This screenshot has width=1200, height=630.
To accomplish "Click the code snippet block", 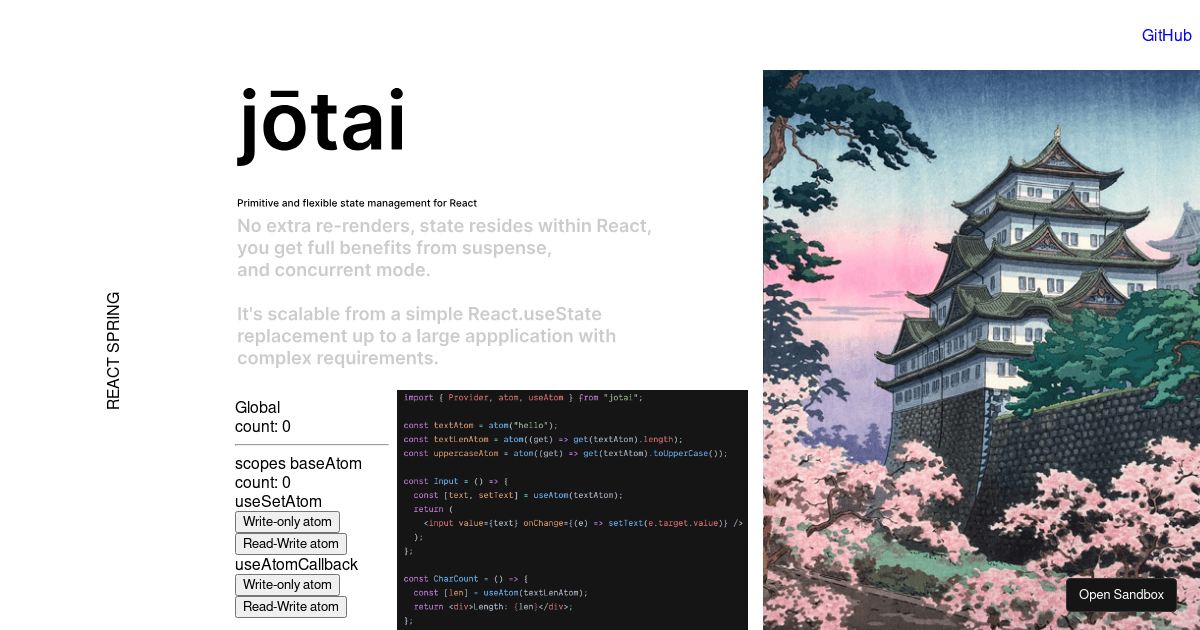I will 572,510.
